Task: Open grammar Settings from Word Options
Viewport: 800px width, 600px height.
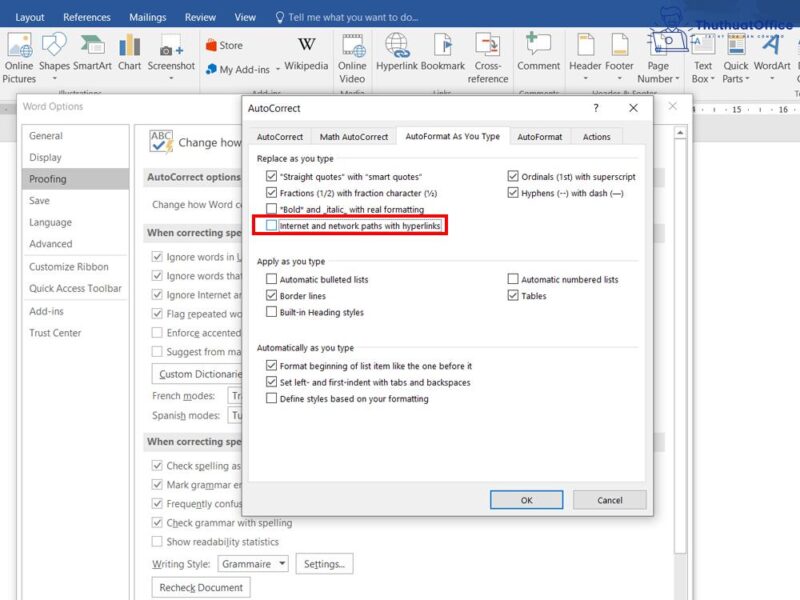Action: 324,564
